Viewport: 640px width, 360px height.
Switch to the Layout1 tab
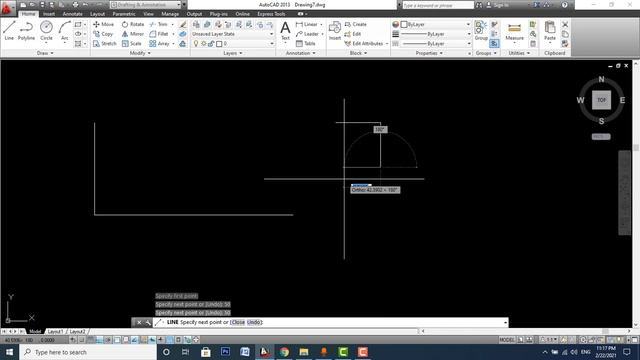point(55,331)
